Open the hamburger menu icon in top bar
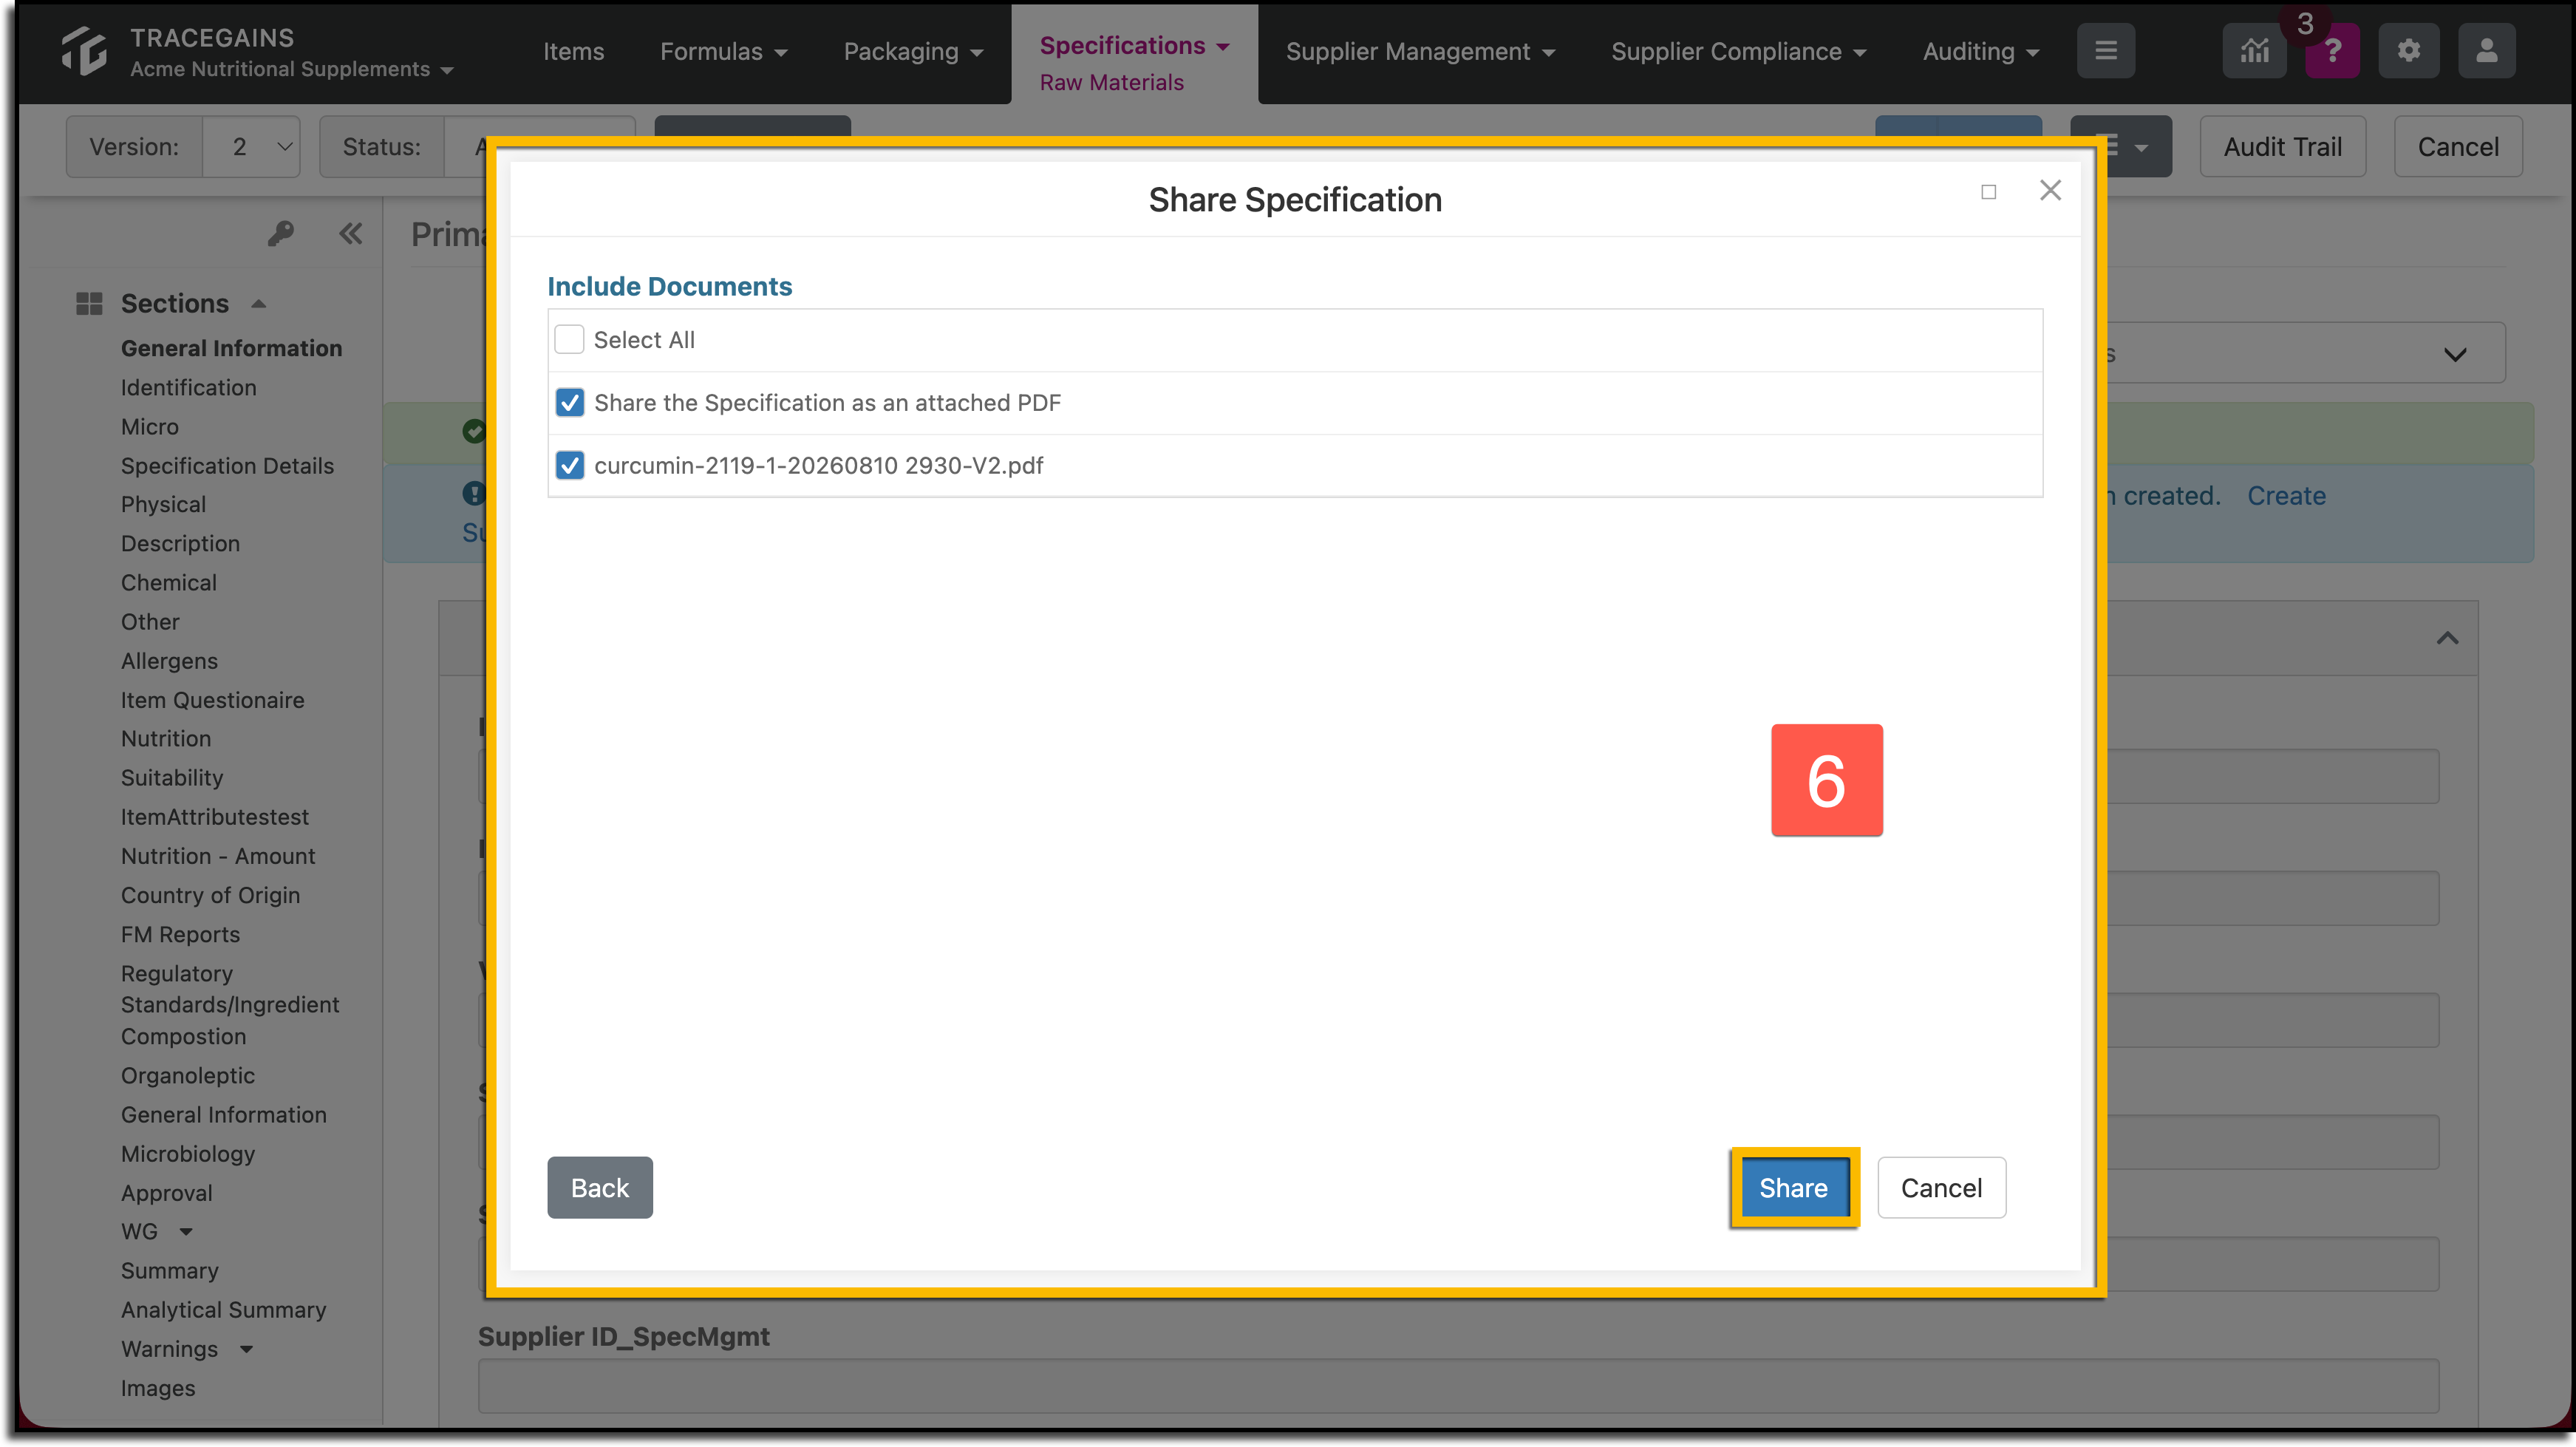This screenshot has width=2576, height=1447. [2106, 51]
